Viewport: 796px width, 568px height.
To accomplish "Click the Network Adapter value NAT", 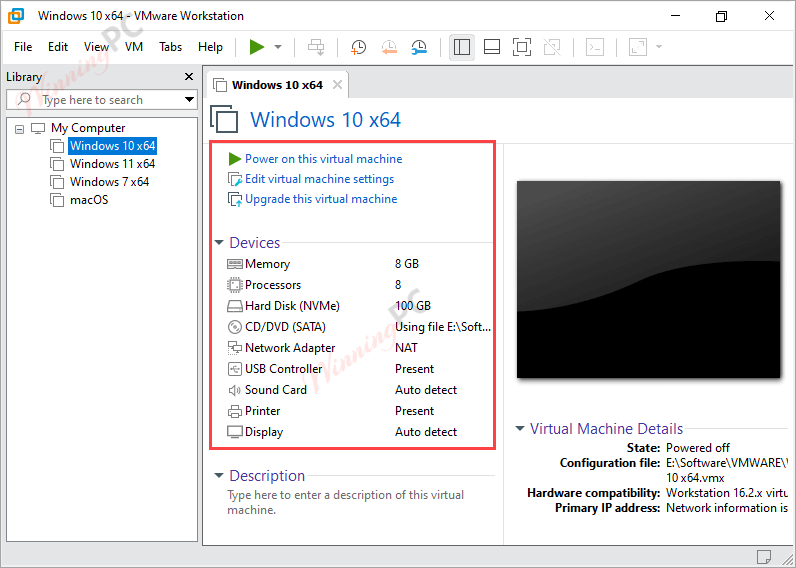I will pyautogui.click(x=406, y=348).
